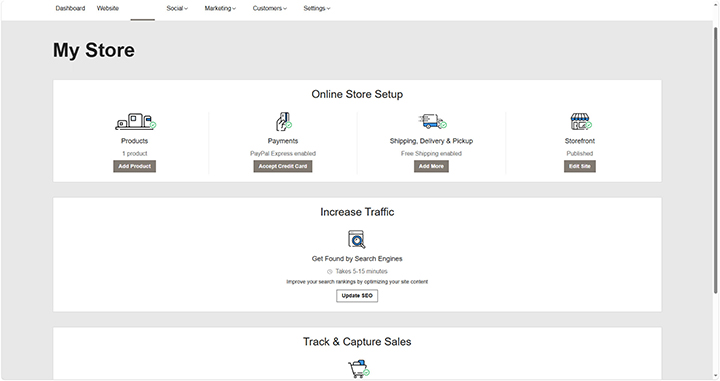This screenshot has height=381, width=720.
Task: Click the Increase Traffic title
Action: (x=357, y=212)
